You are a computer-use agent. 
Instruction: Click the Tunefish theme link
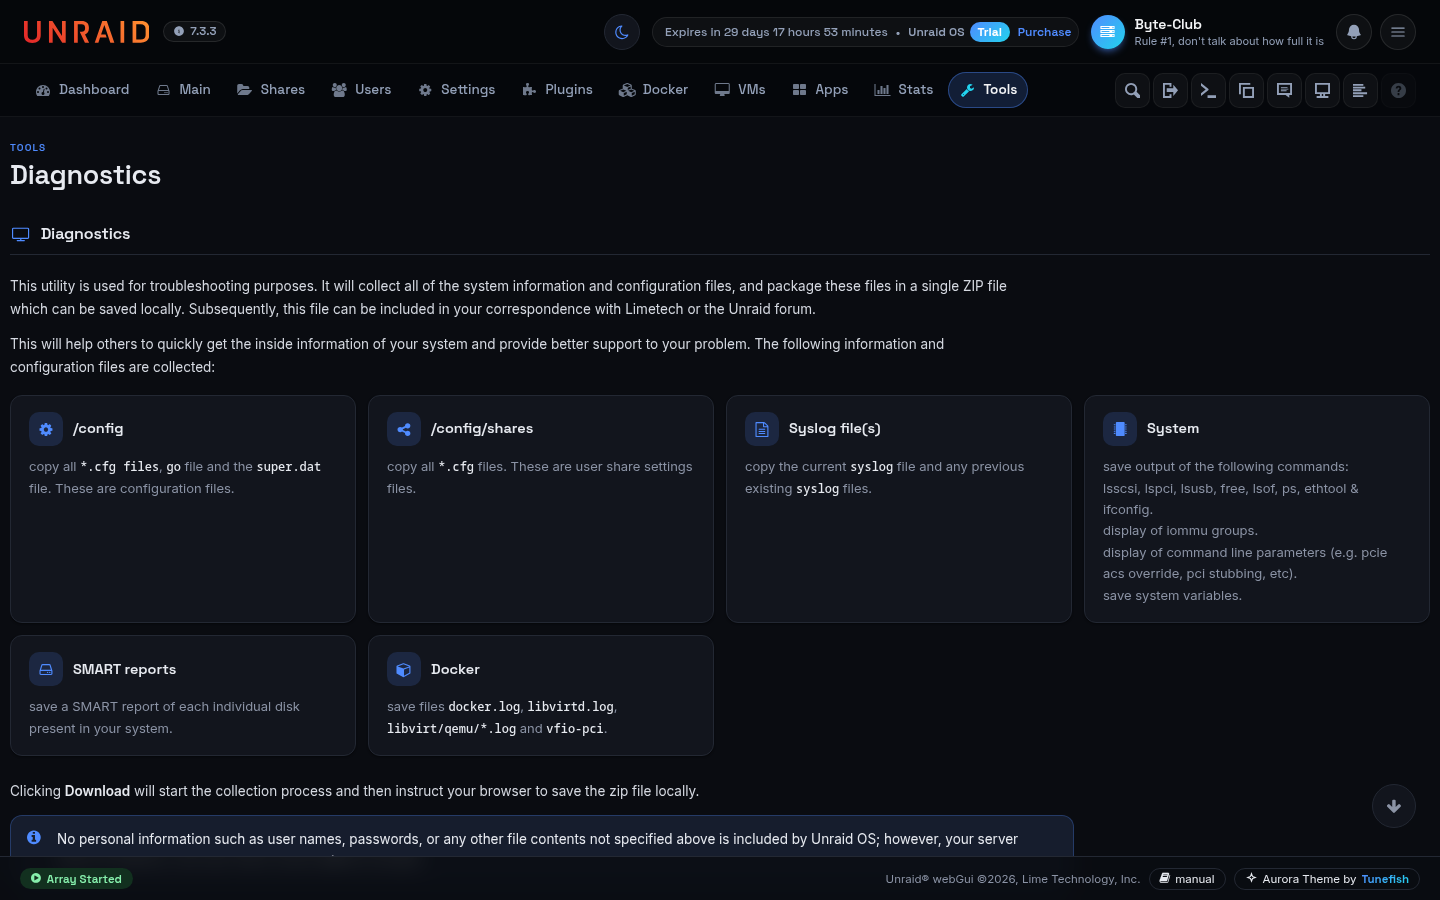(1385, 879)
